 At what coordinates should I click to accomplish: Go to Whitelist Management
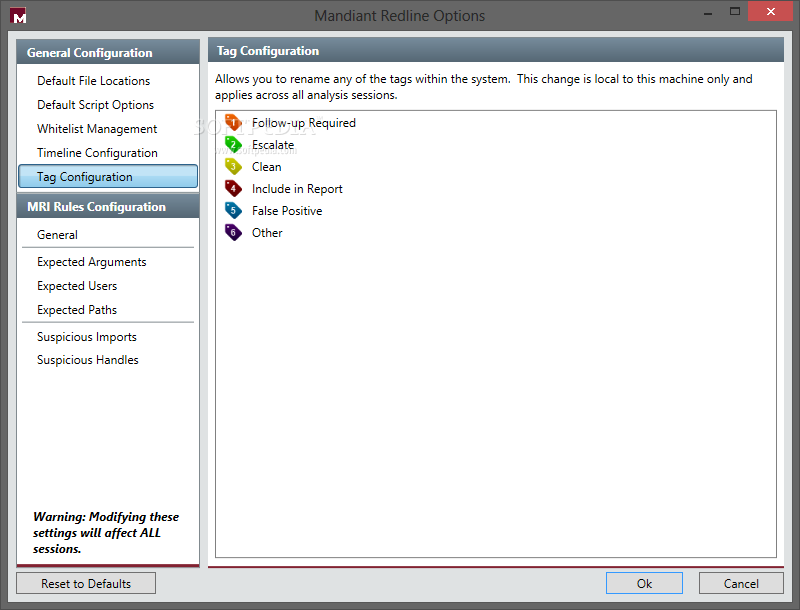(x=97, y=129)
